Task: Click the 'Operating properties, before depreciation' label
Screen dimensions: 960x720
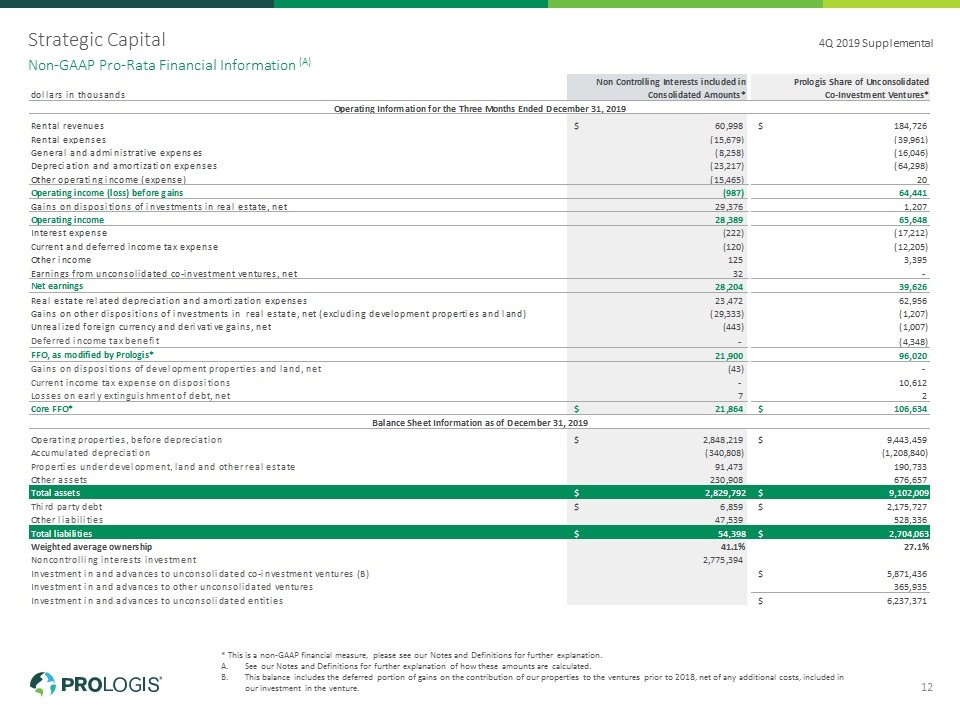Action: 126,440
